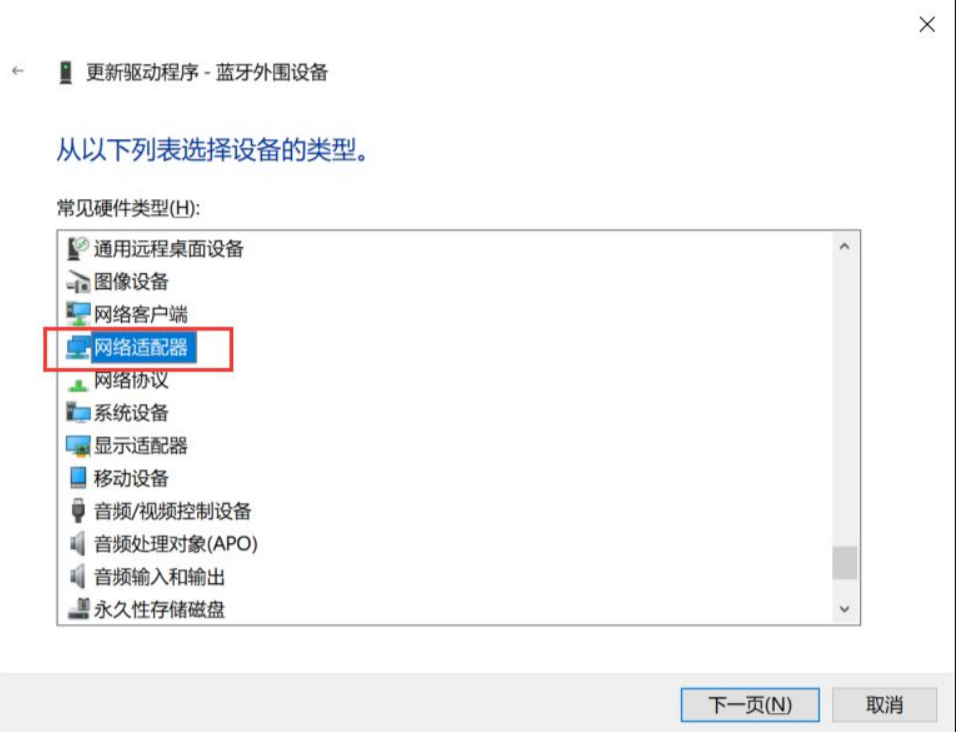Click the 显示适配器 monitor icon

[78, 446]
